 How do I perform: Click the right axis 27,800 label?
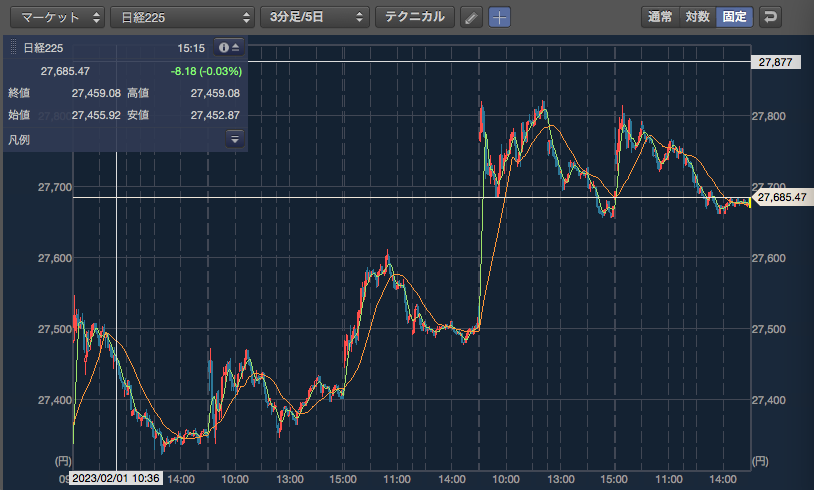tap(769, 116)
